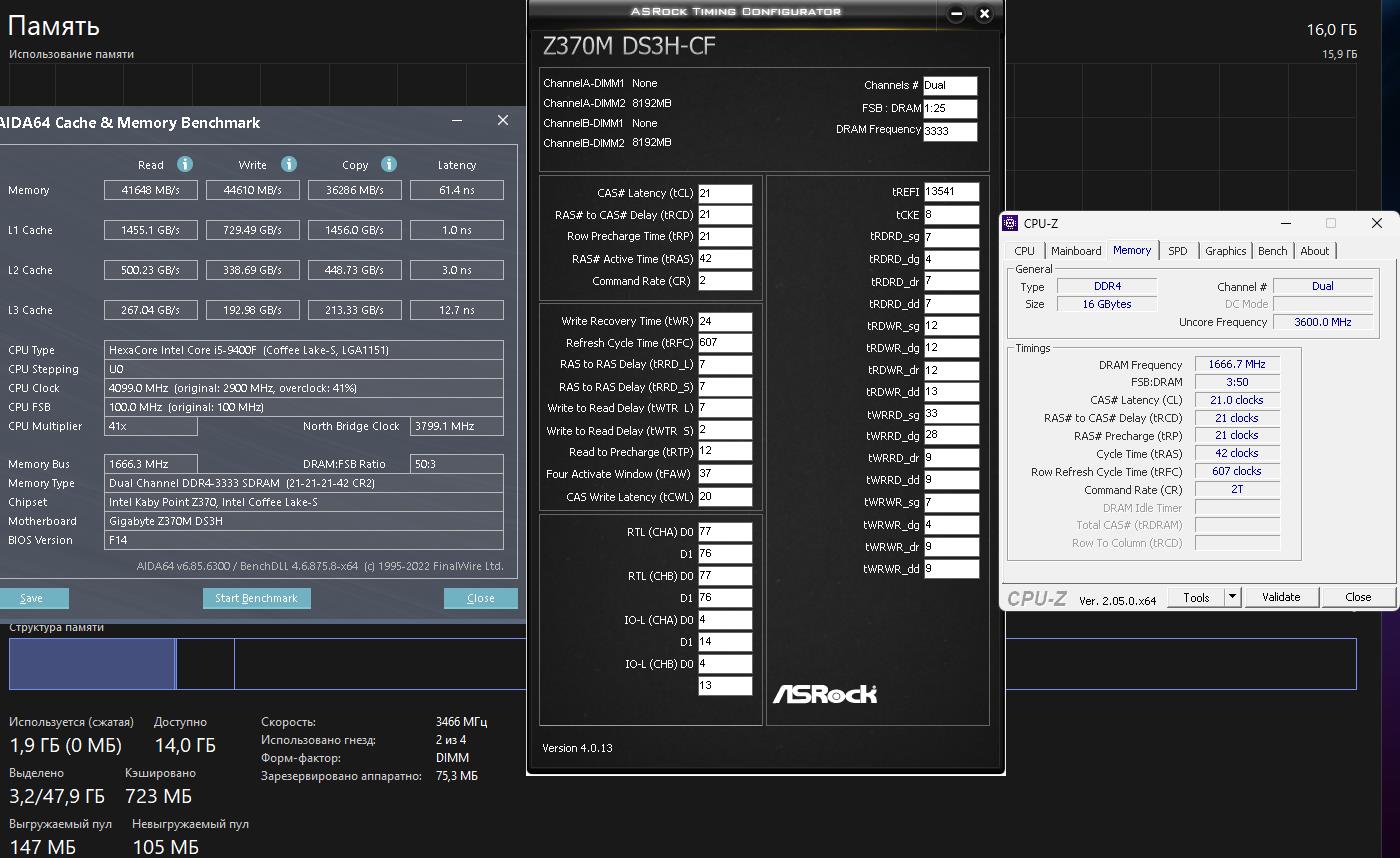Screen dimensions: 1400x858
Task: Click the tRRD_L value field
Action: tap(724, 365)
